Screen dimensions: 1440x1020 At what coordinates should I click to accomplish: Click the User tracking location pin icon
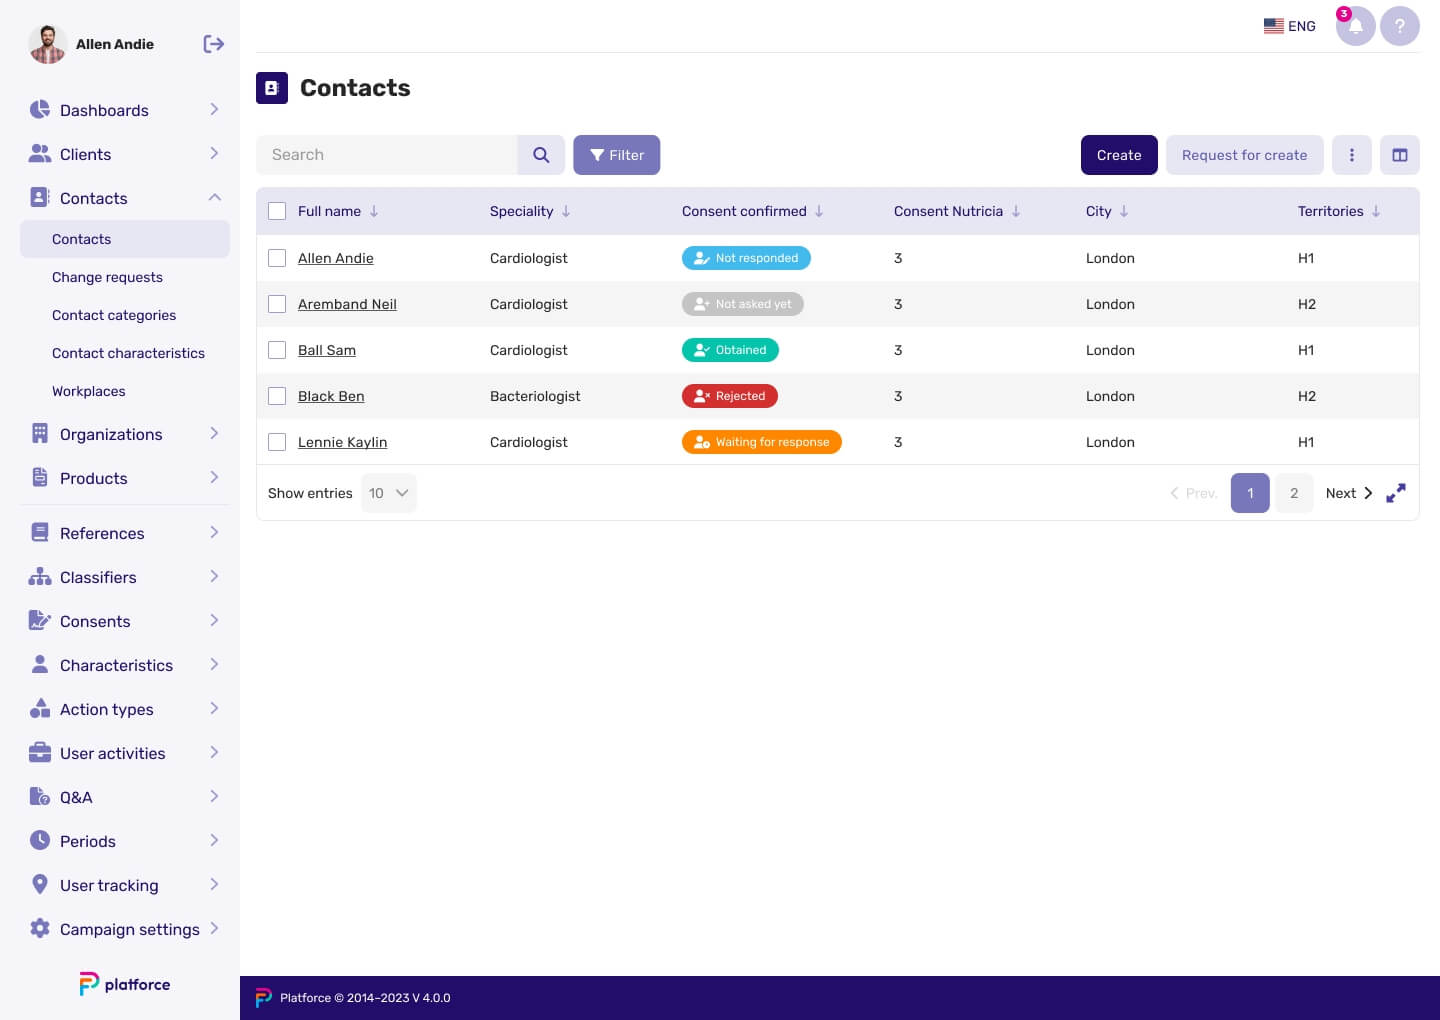(40, 885)
